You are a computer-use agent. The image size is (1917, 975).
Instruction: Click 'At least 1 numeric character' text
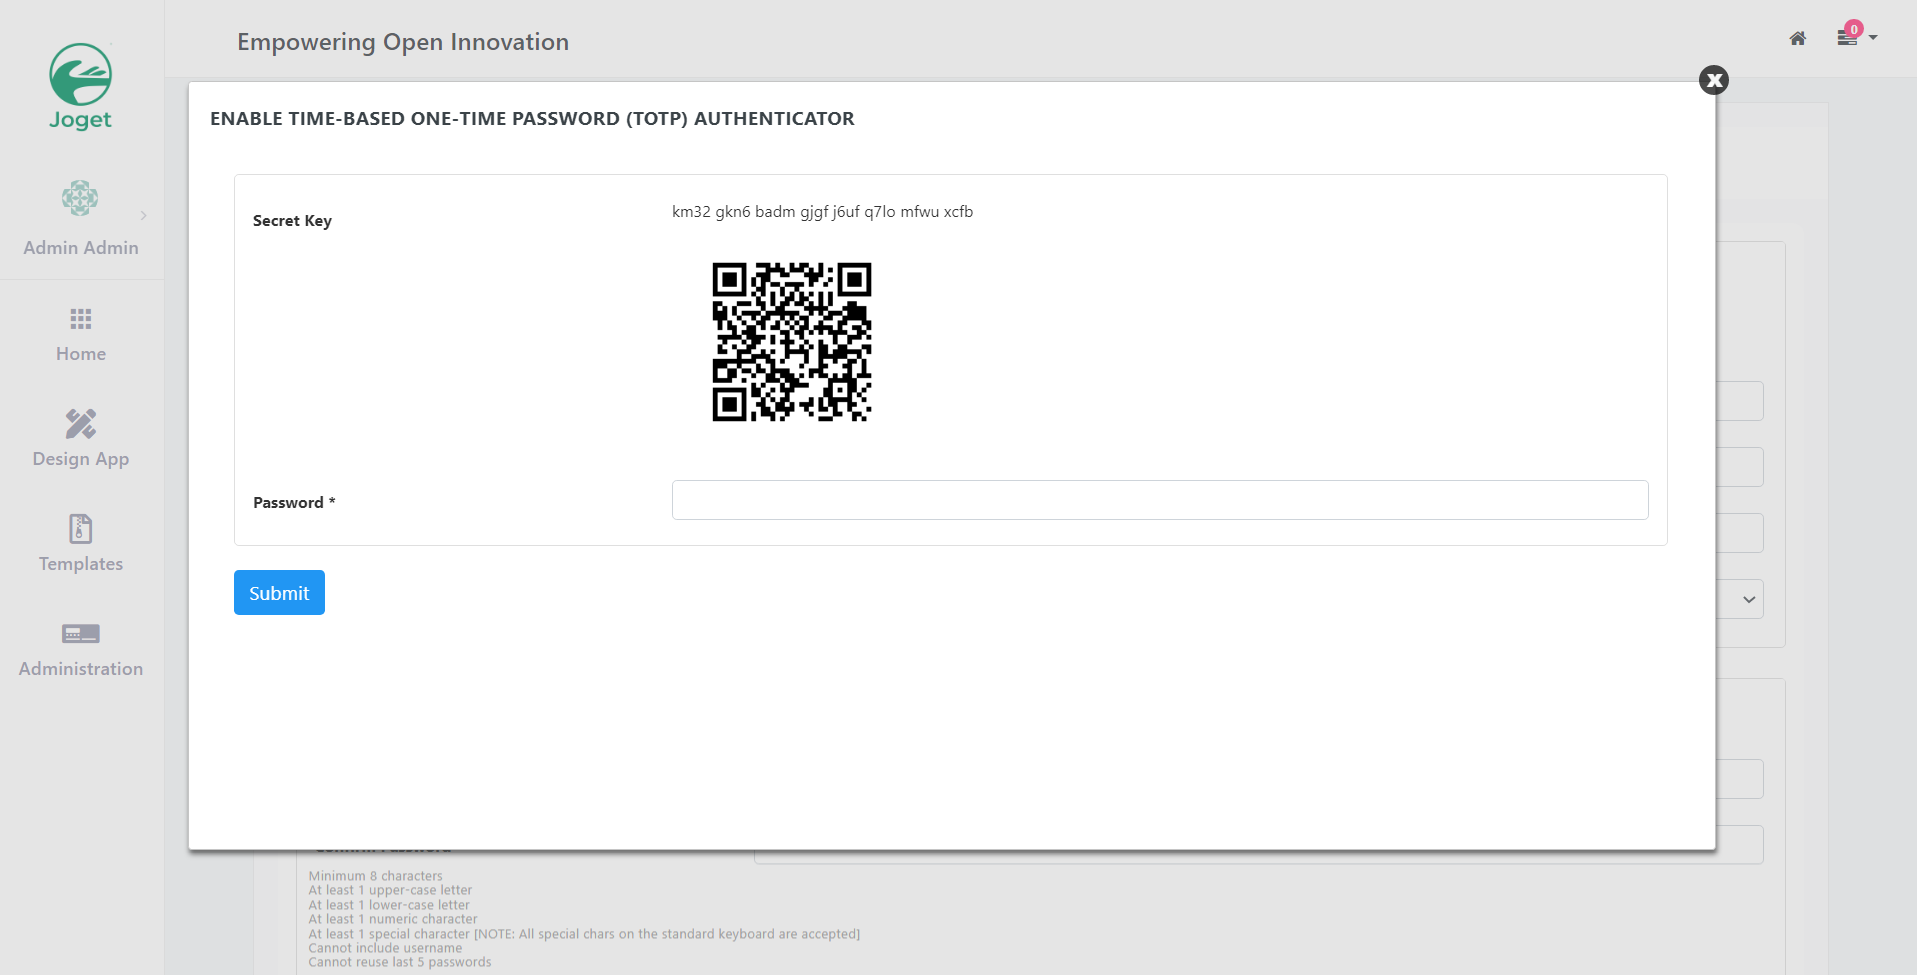point(393,919)
